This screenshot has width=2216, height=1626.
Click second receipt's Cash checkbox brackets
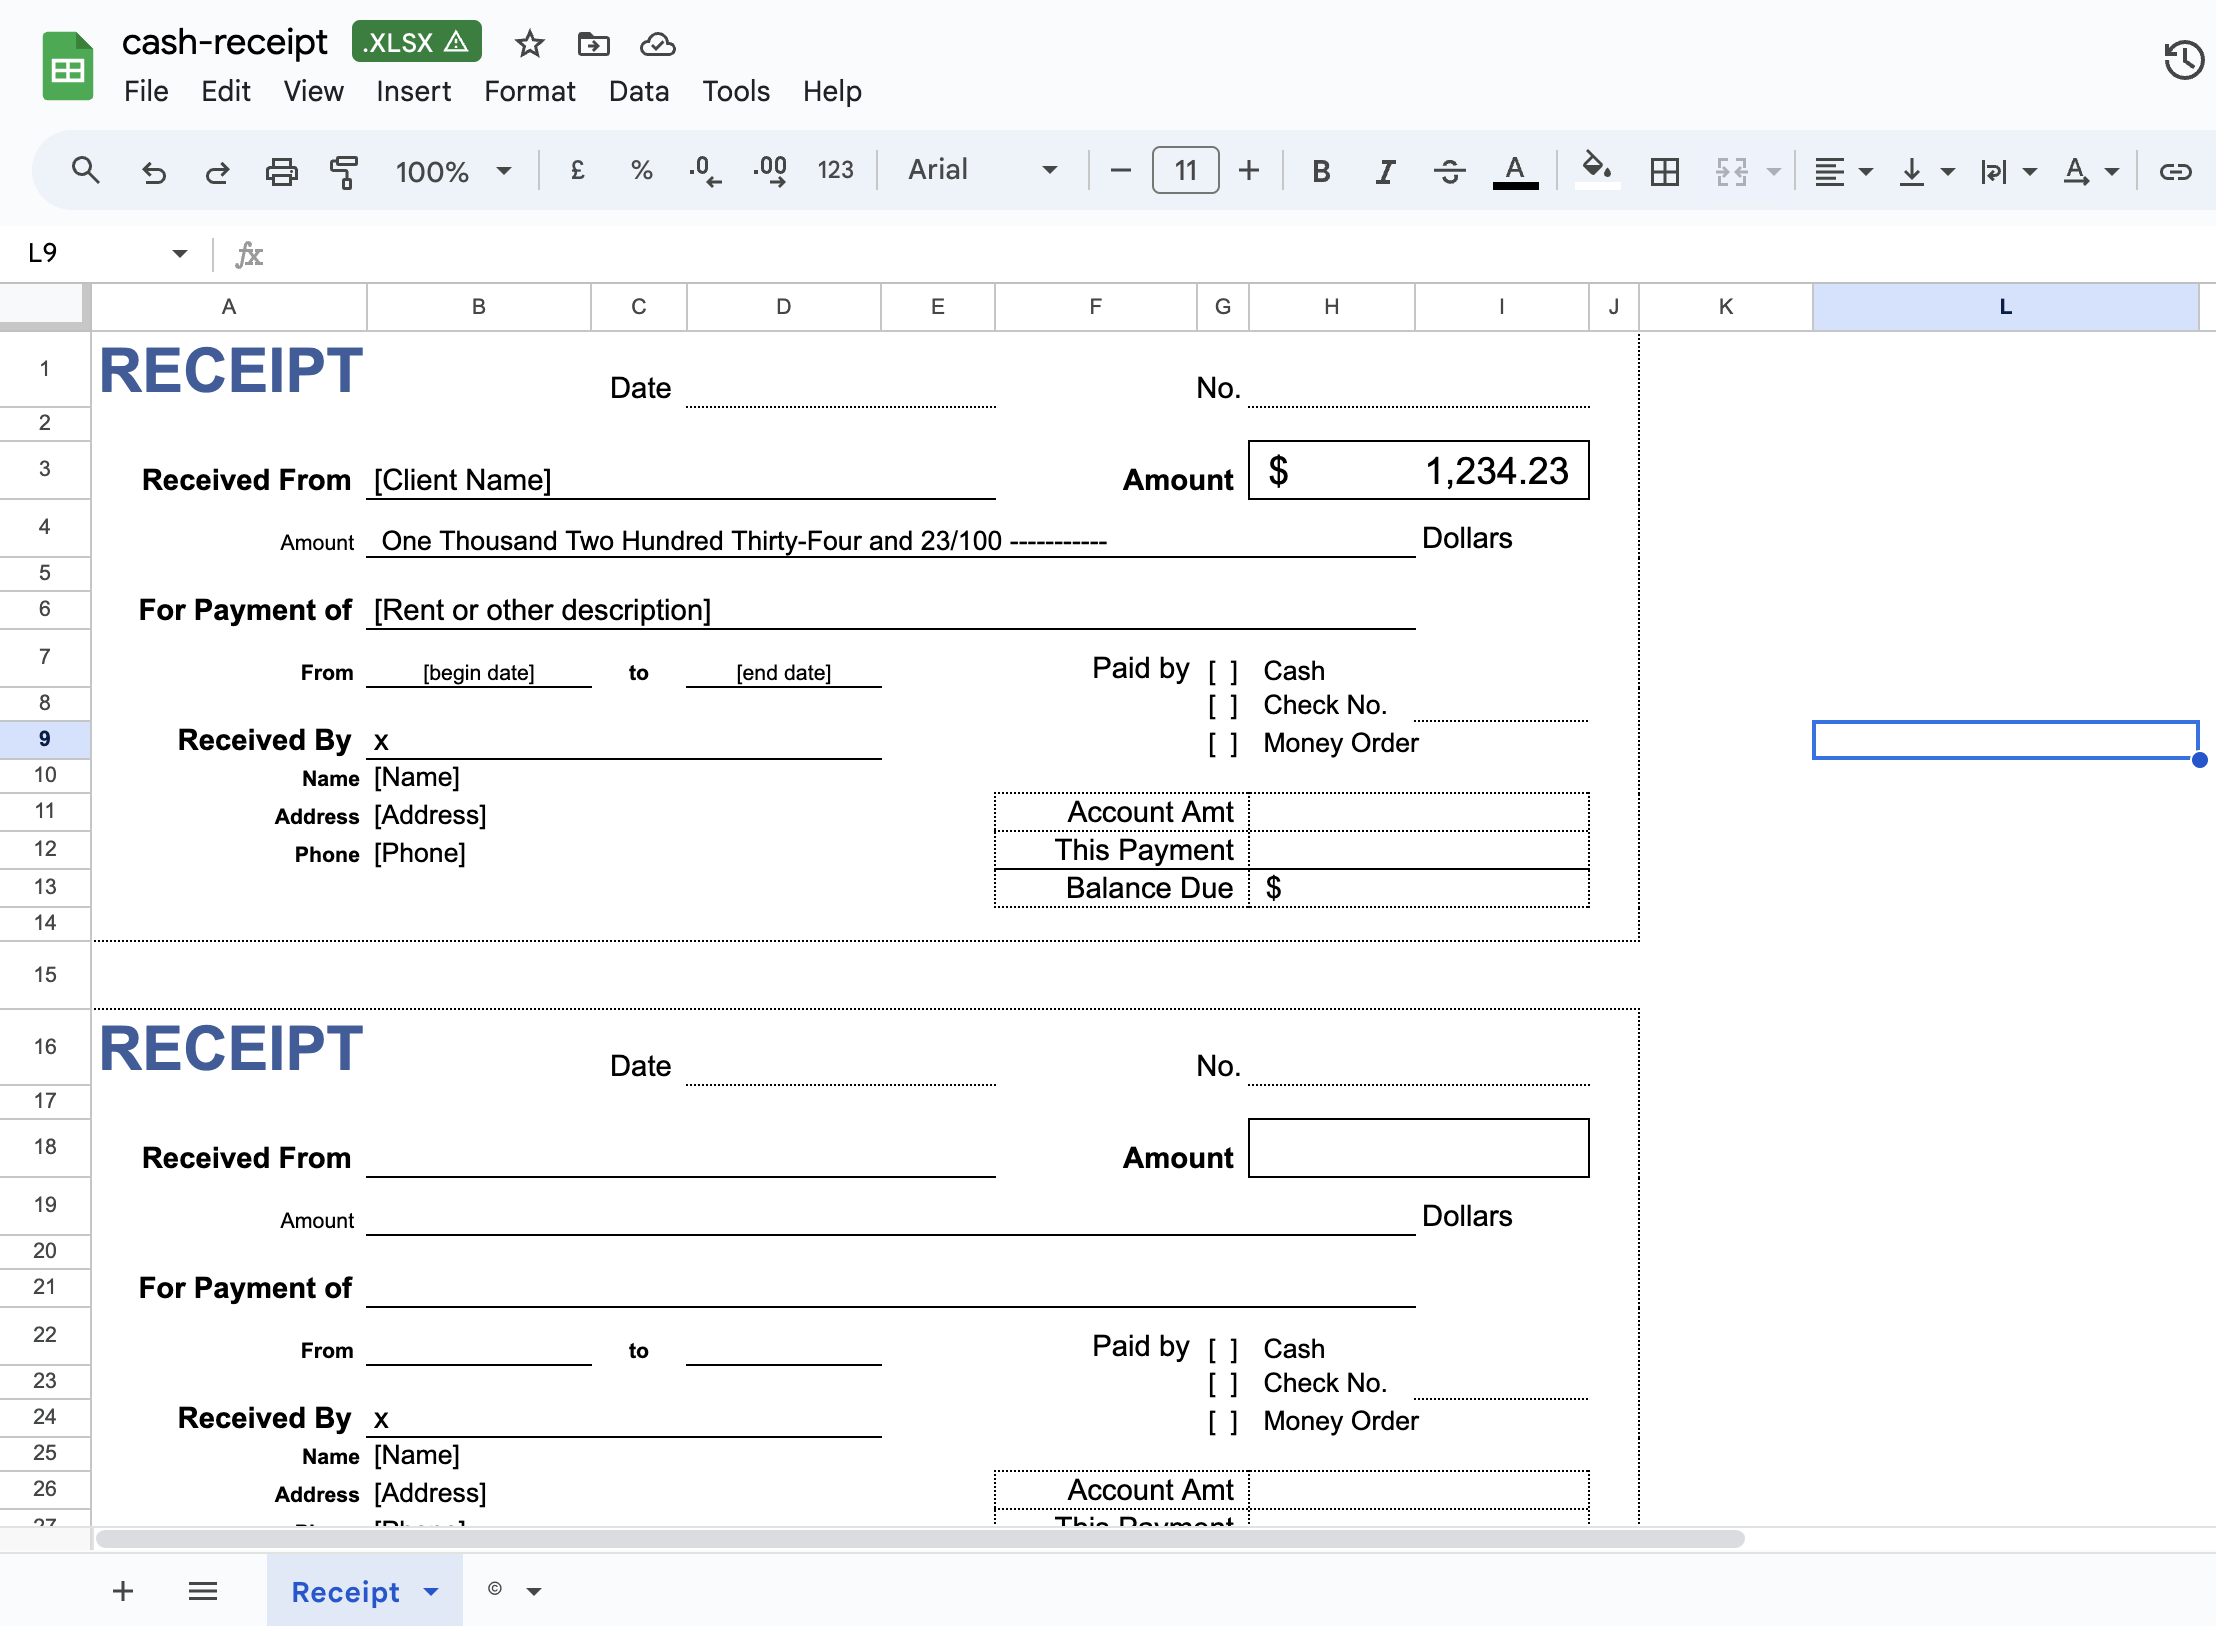[x=1222, y=1349]
